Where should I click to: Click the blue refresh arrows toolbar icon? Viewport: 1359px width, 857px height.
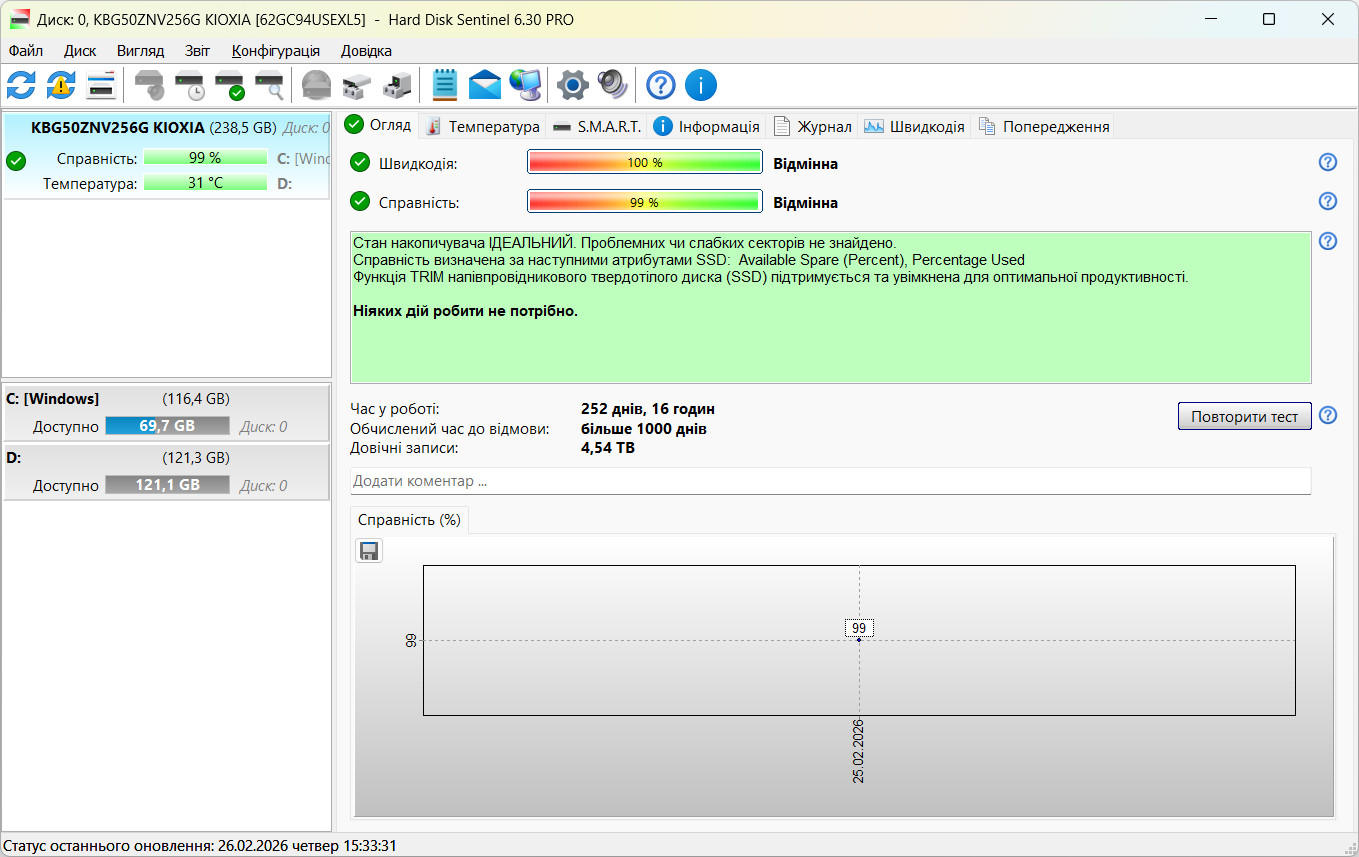pos(21,85)
